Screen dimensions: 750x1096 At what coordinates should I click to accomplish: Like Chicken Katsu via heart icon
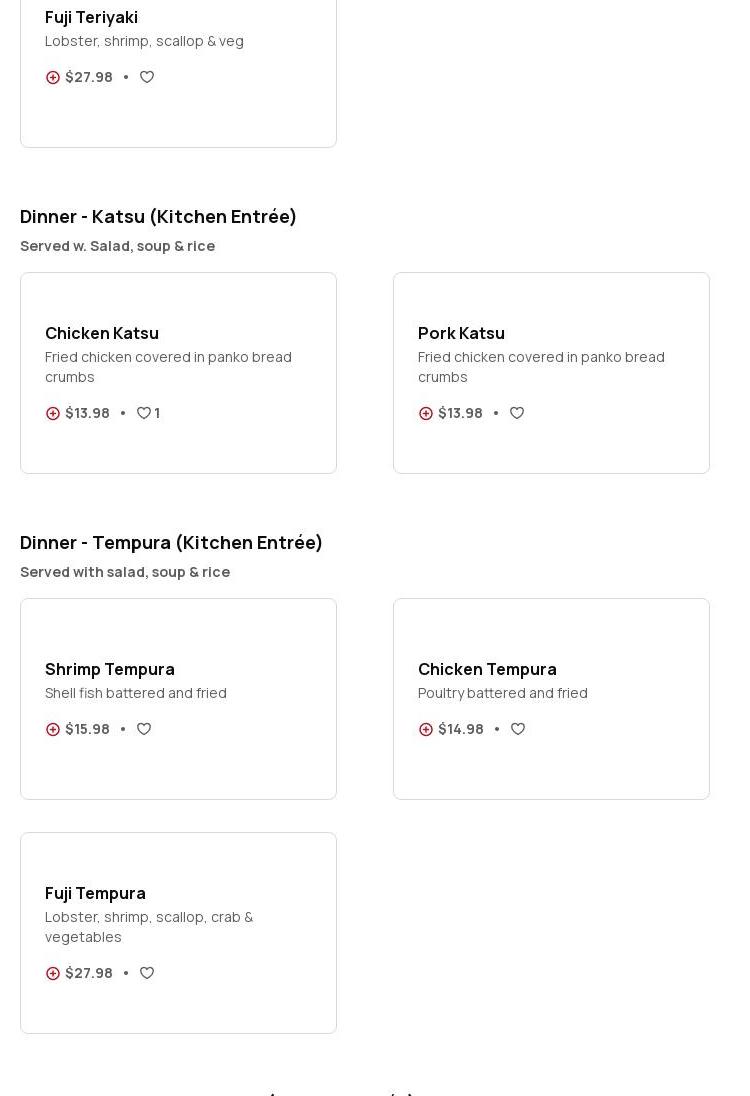[144, 413]
